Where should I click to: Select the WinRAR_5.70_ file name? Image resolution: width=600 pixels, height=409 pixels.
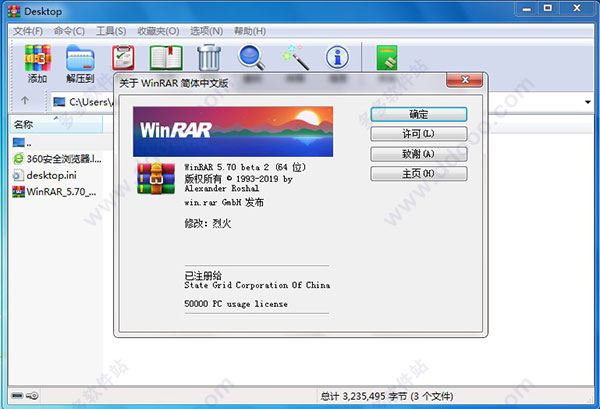[x=61, y=192]
